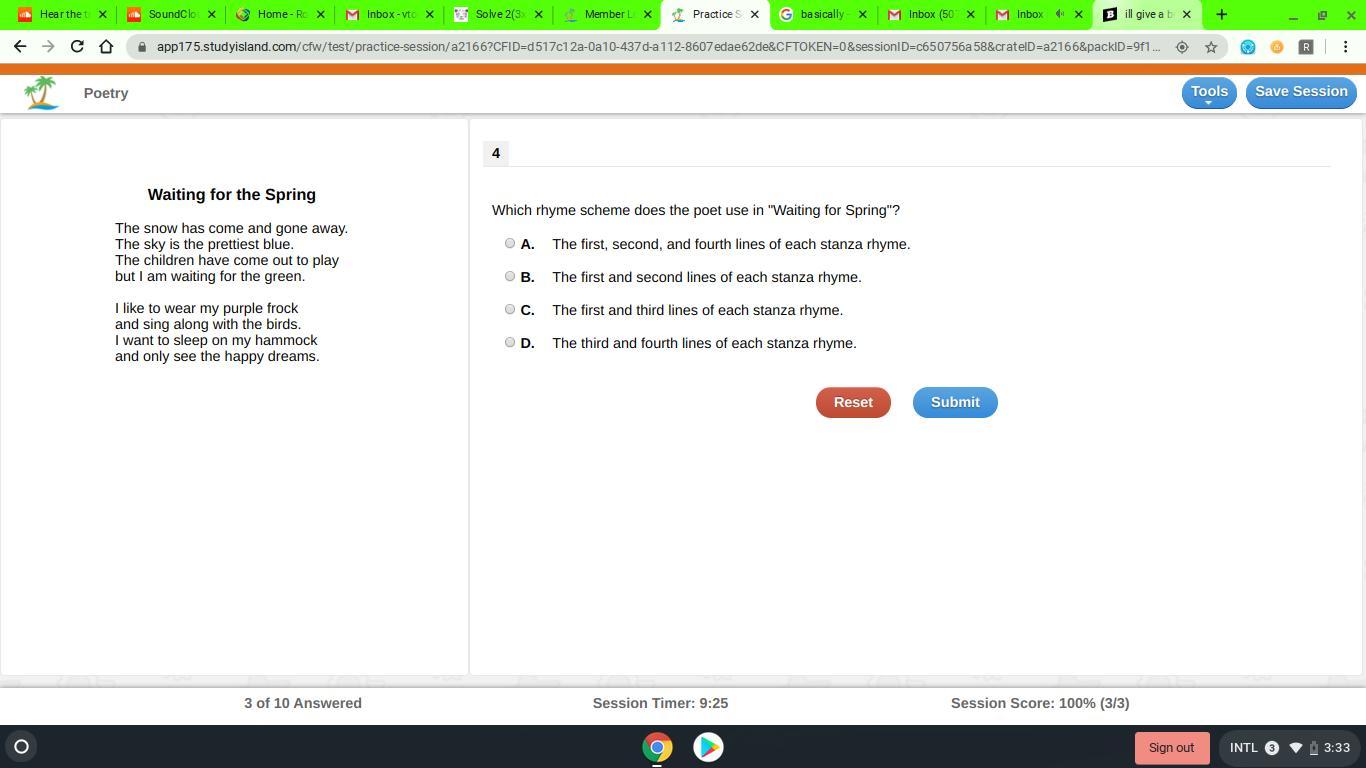1366x768 pixels.
Task: Bookmark this page with the star icon
Action: (1211, 47)
